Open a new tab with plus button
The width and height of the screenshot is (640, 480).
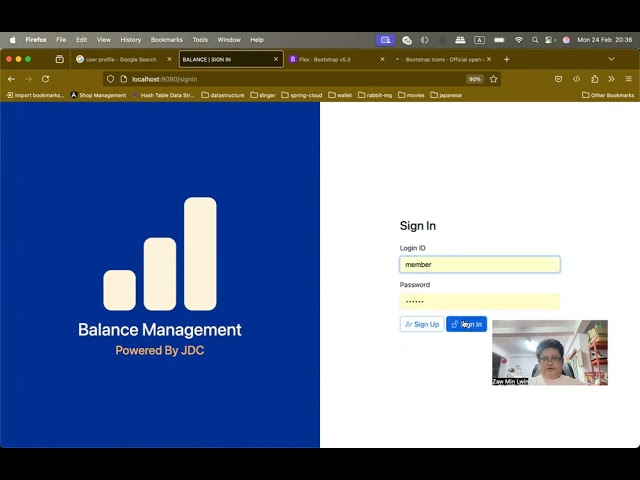tap(507, 59)
